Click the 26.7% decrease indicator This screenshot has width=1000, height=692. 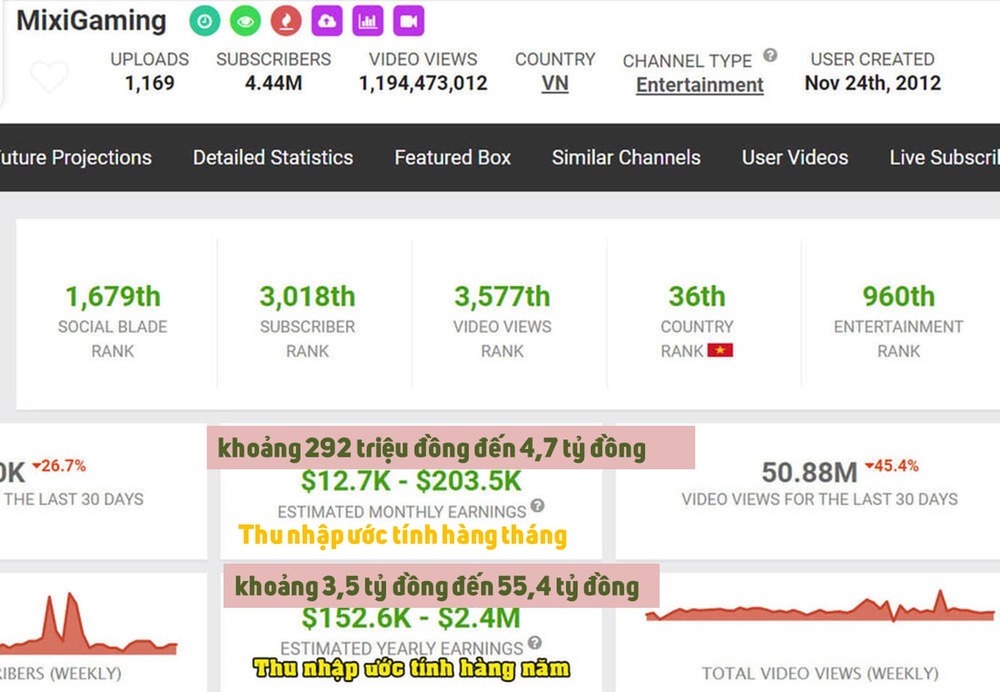point(59,466)
